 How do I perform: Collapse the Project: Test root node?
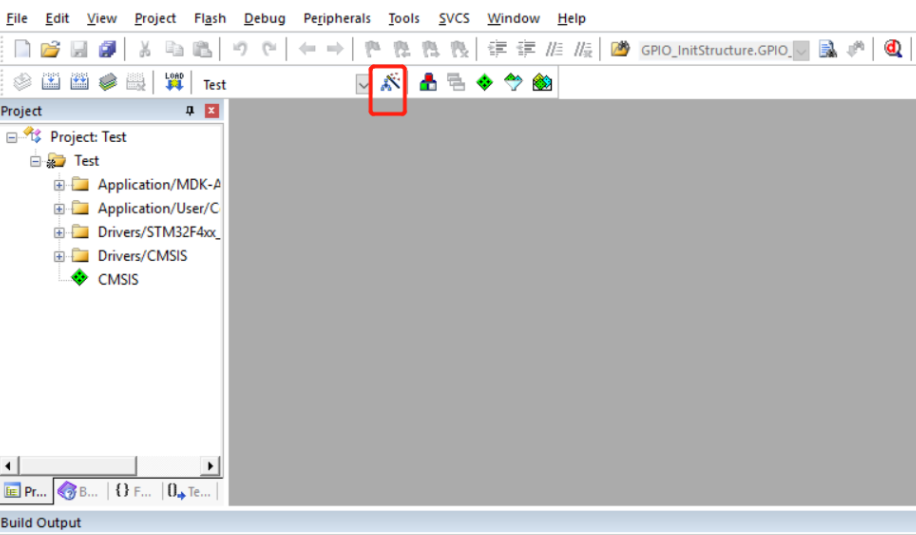click(x=12, y=138)
